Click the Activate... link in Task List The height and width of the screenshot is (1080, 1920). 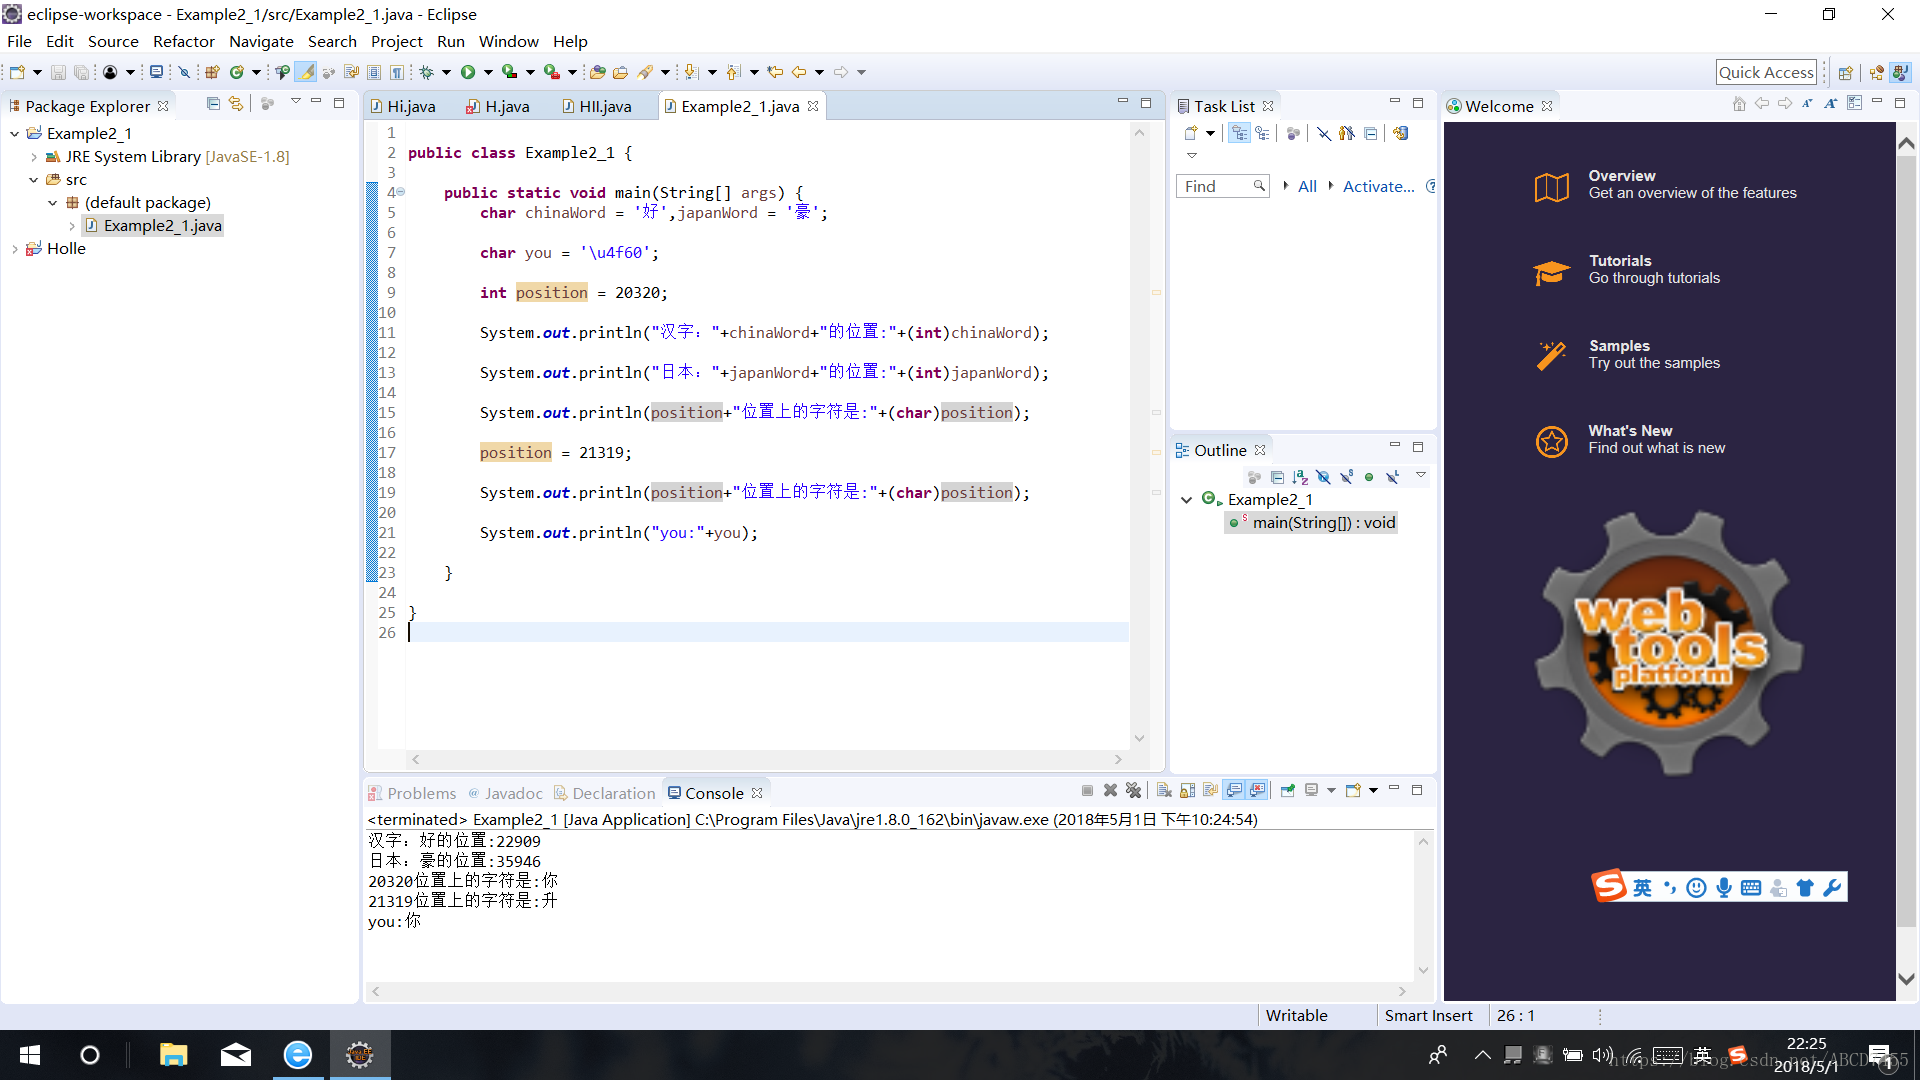point(1378,186)
